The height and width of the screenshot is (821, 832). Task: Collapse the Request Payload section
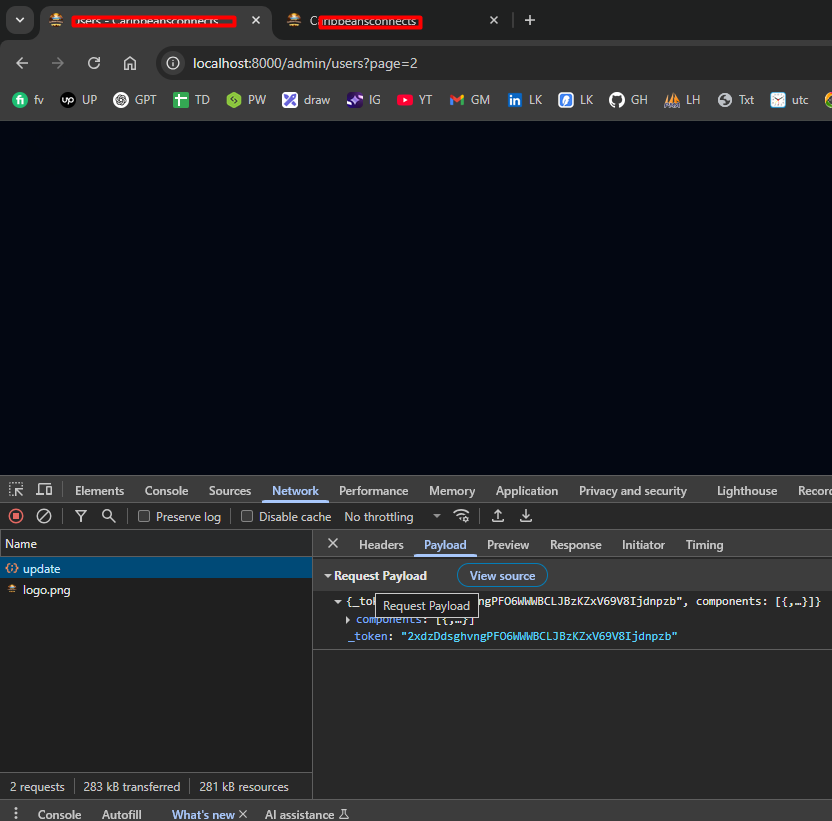[327, 576]
